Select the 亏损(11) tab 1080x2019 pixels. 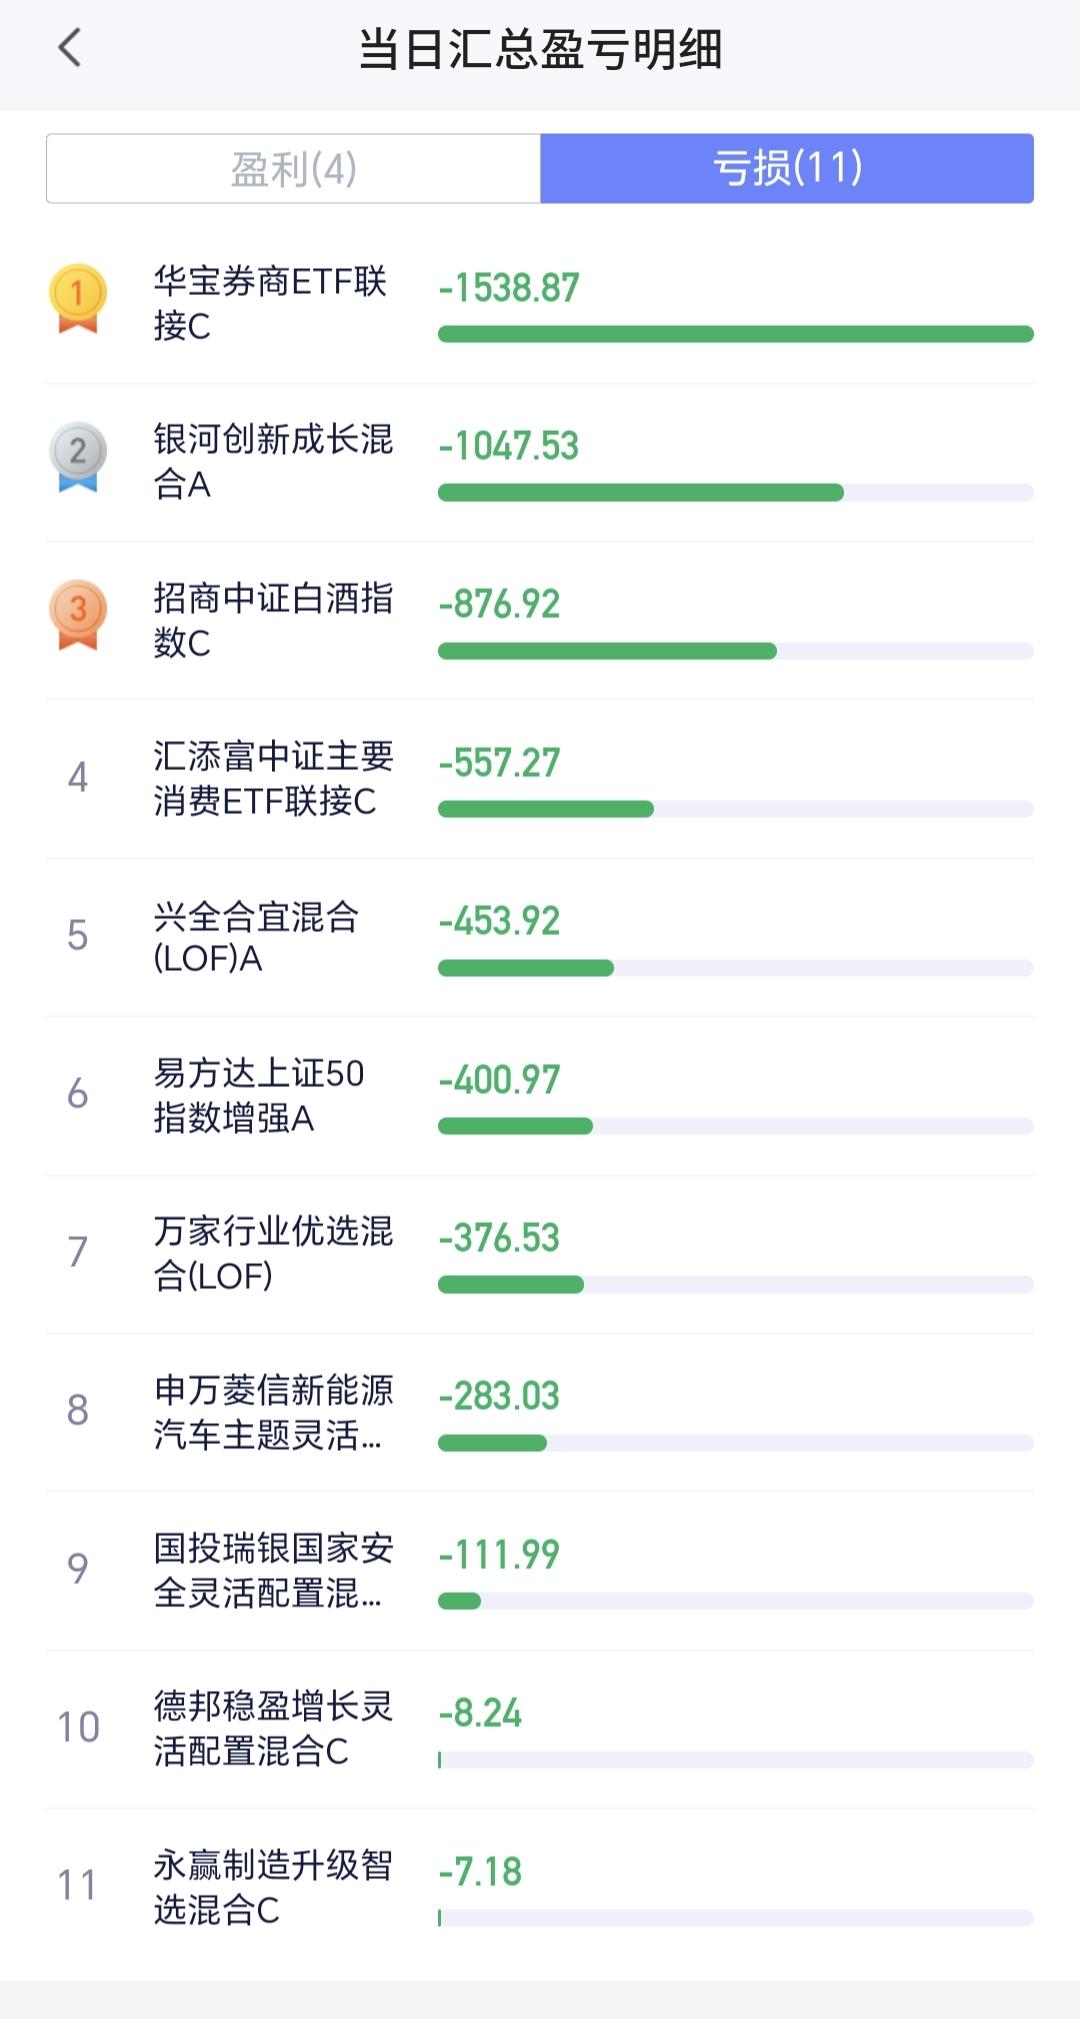(x=787, y=169)
